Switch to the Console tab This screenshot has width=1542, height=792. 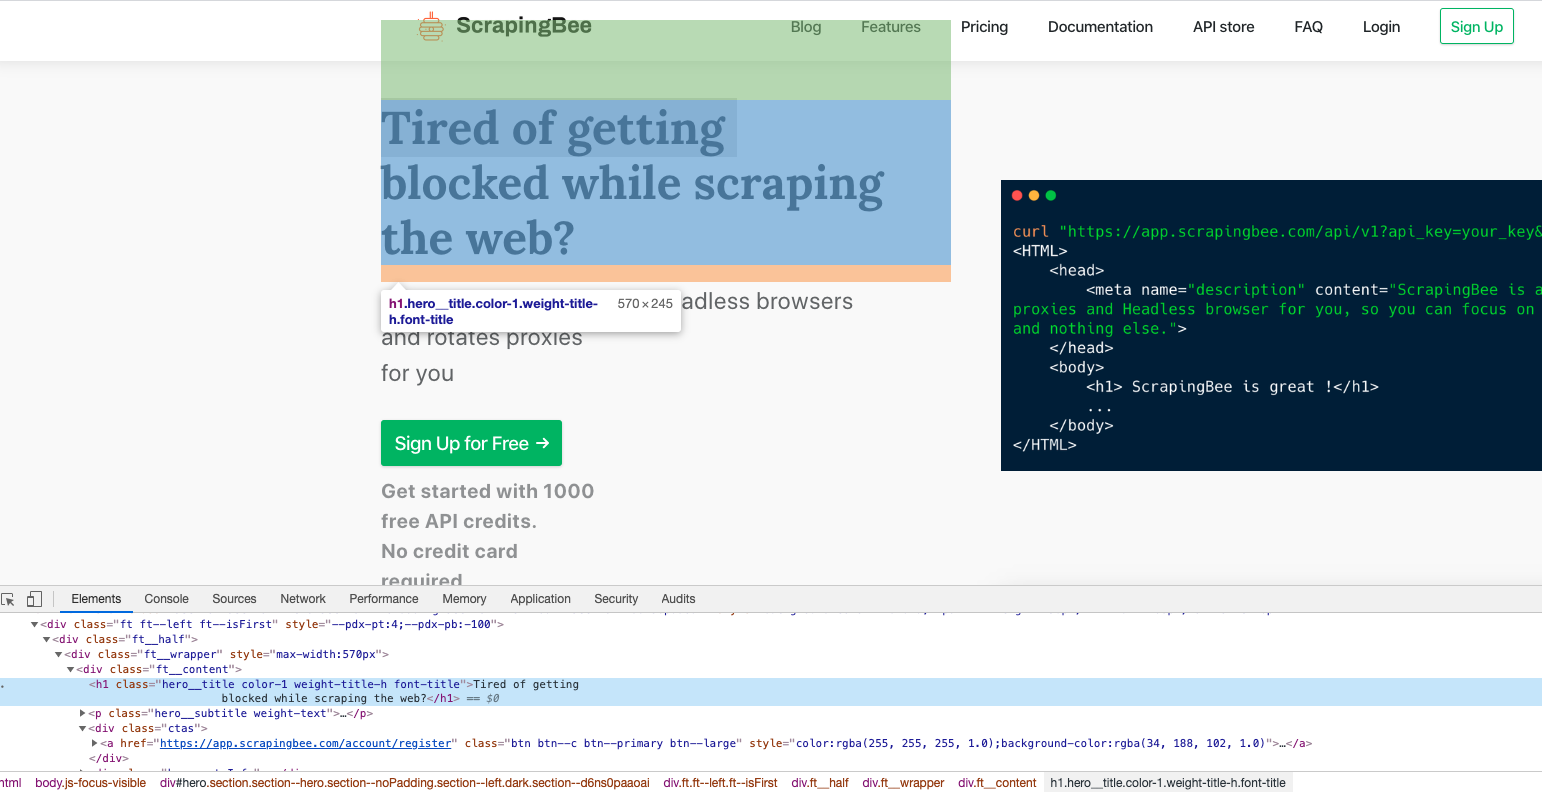(165, 598)
